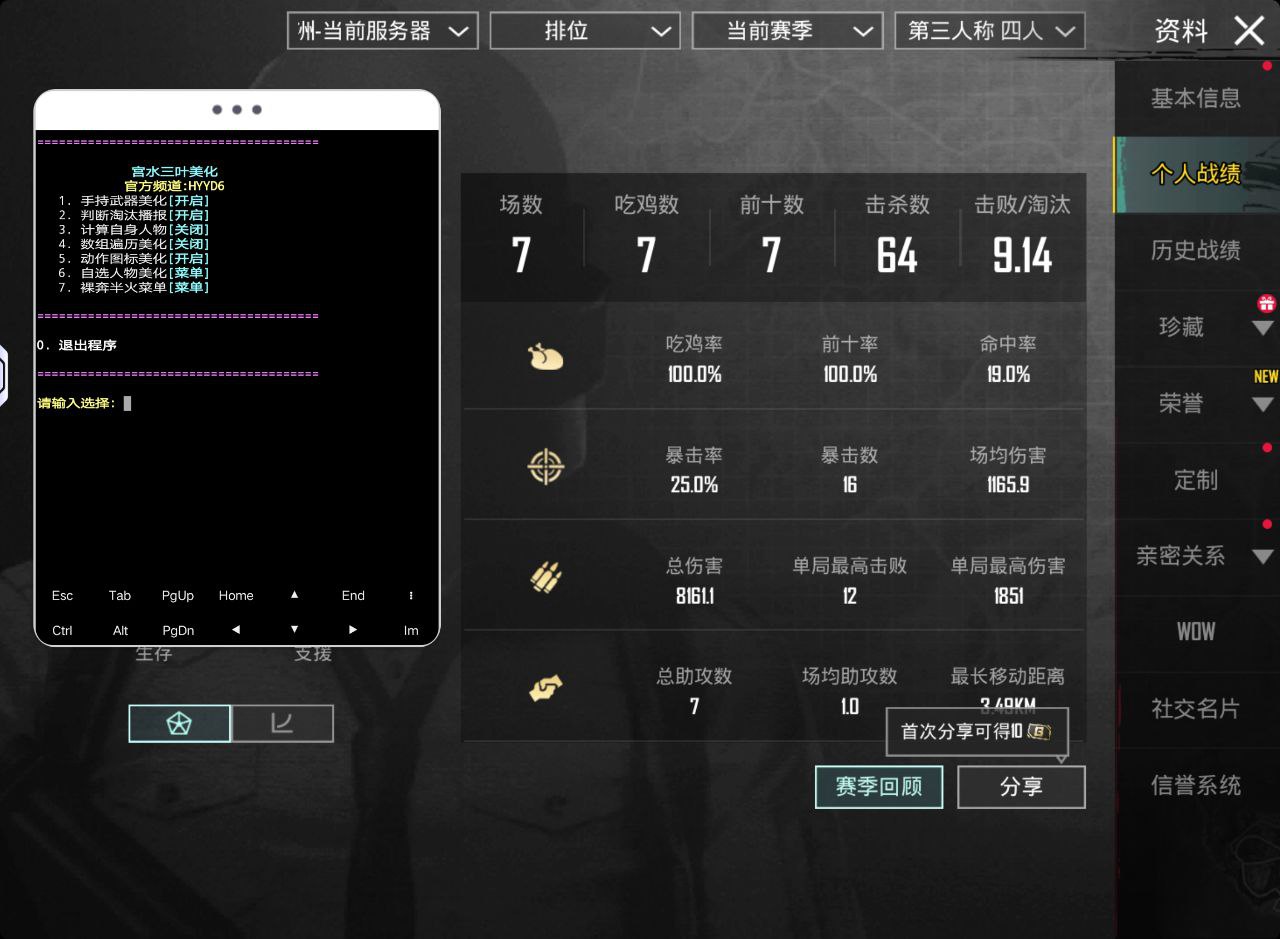
Task: Click the assist hands icon near 总助攻数
Action: 545,687
